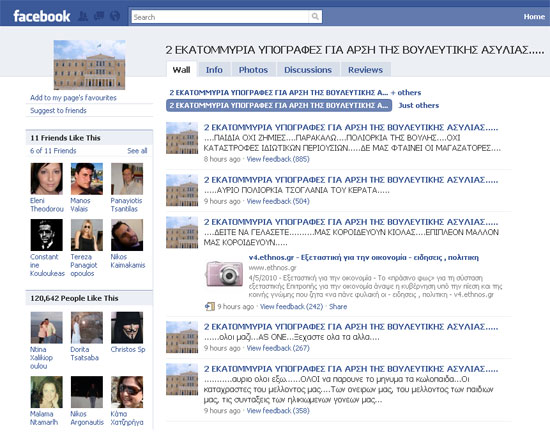Click the search magnifier button
Image resolution: width=550 pixels, height=433 pixels.
click(315, 16)
